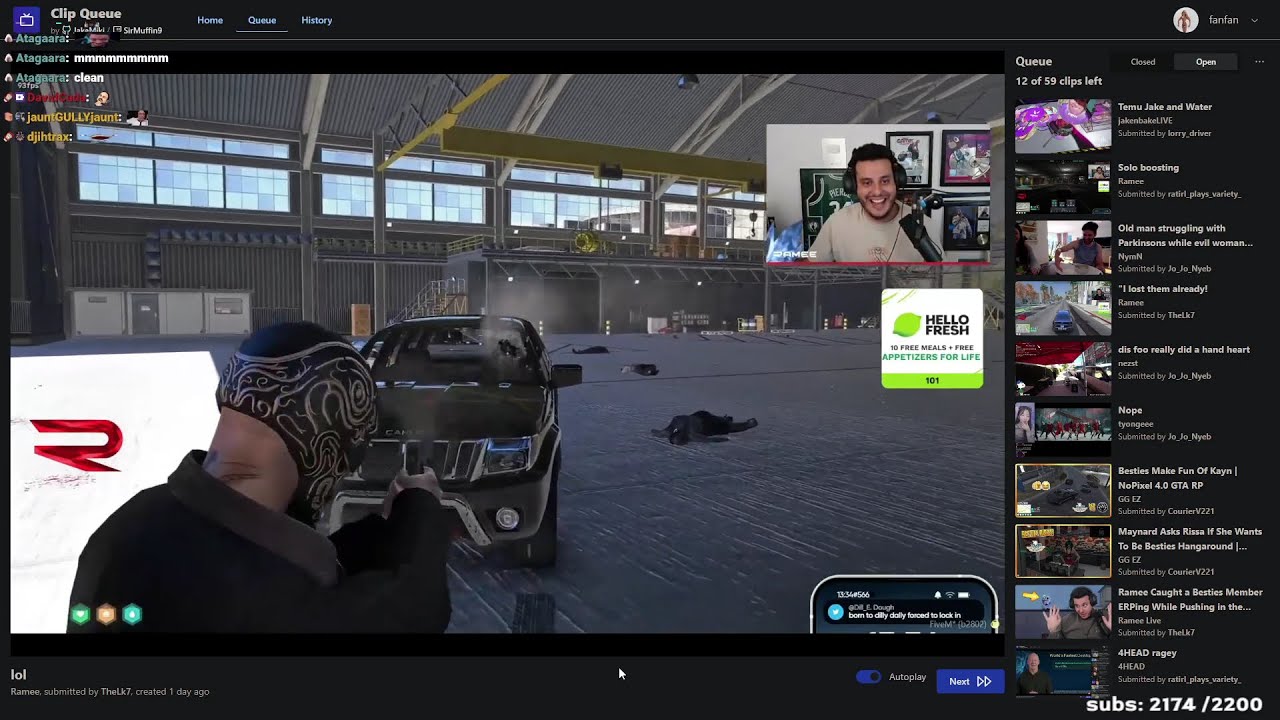
Task: Select the "I lost them already!" clip title
Action: coord(1163,289)
